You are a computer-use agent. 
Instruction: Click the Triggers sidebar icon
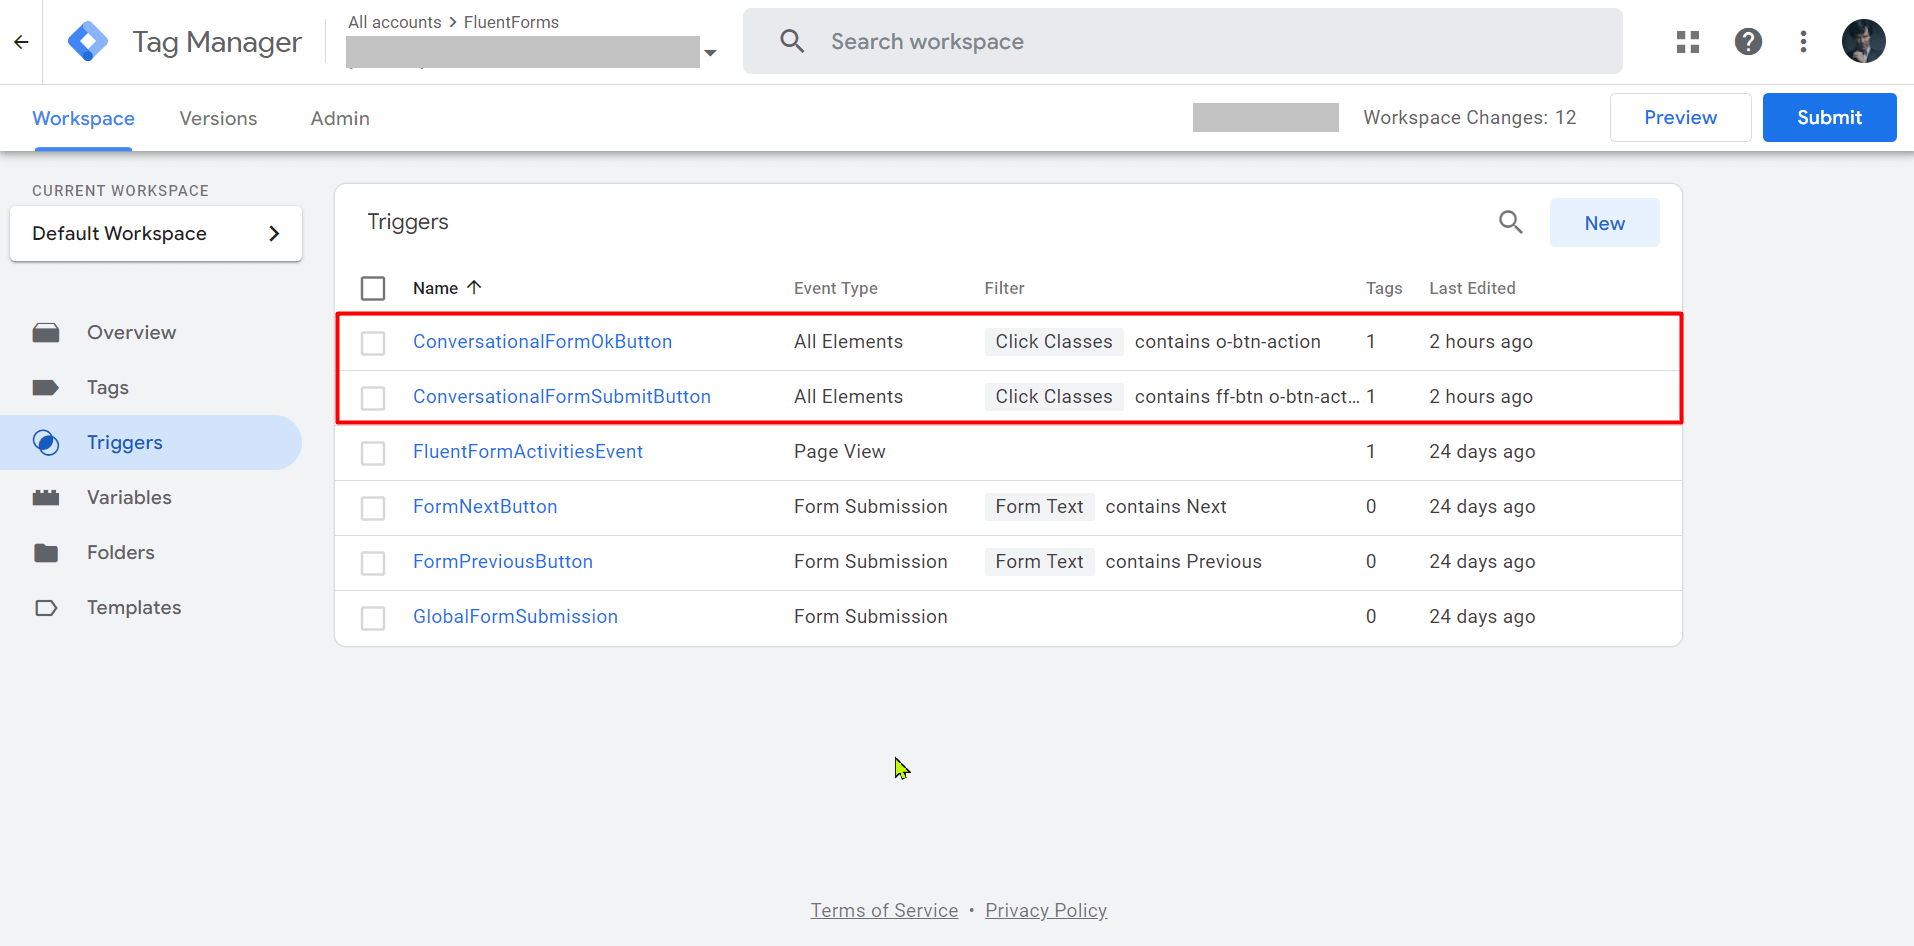[46, 443]
